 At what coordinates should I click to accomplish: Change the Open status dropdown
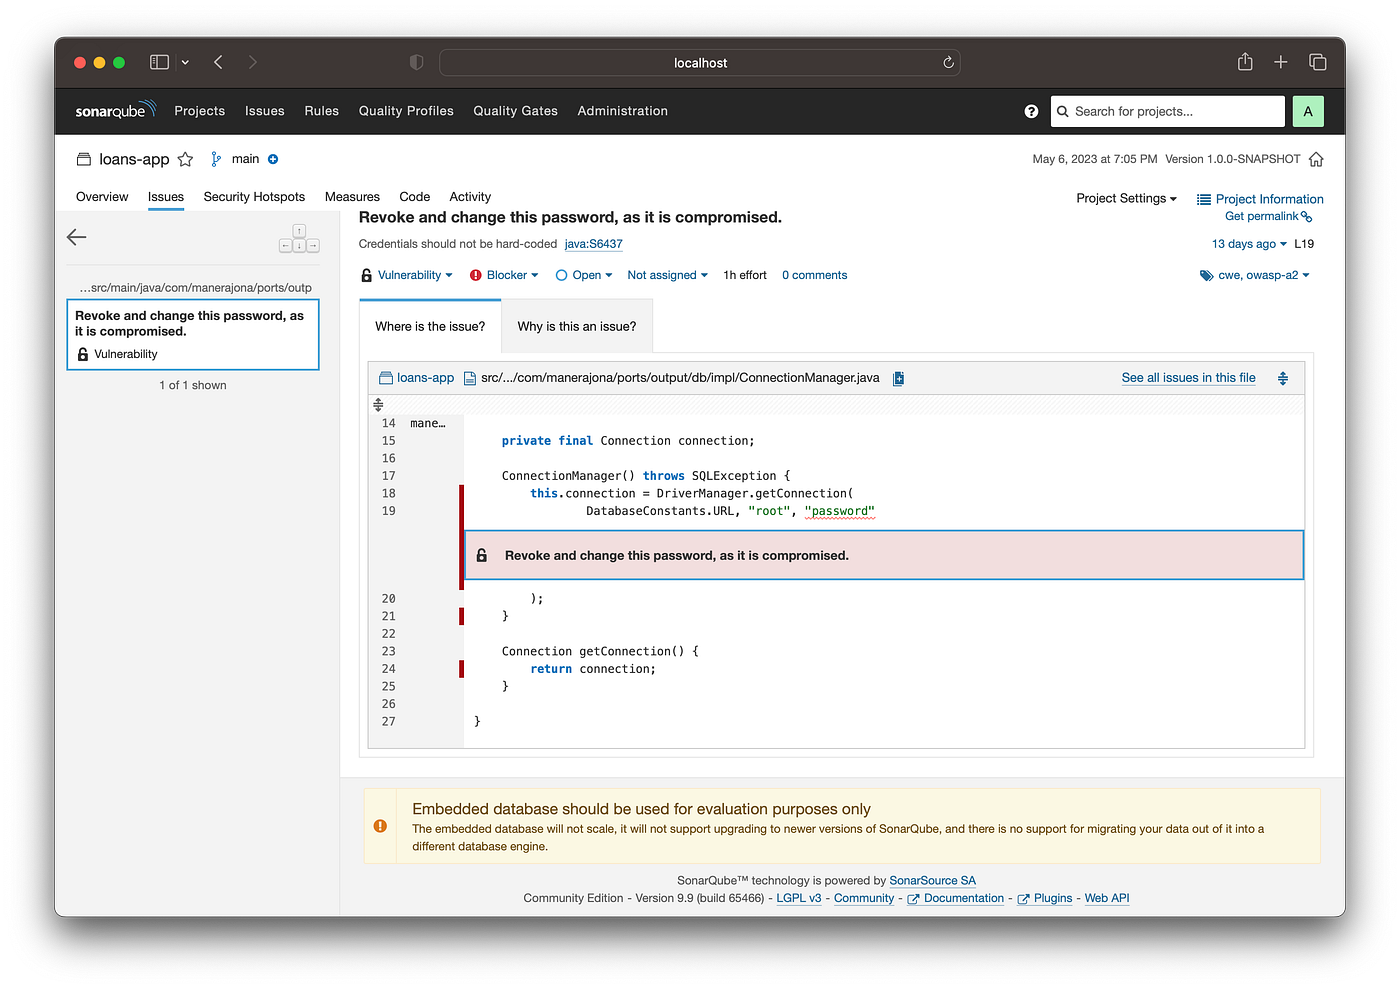584,275
